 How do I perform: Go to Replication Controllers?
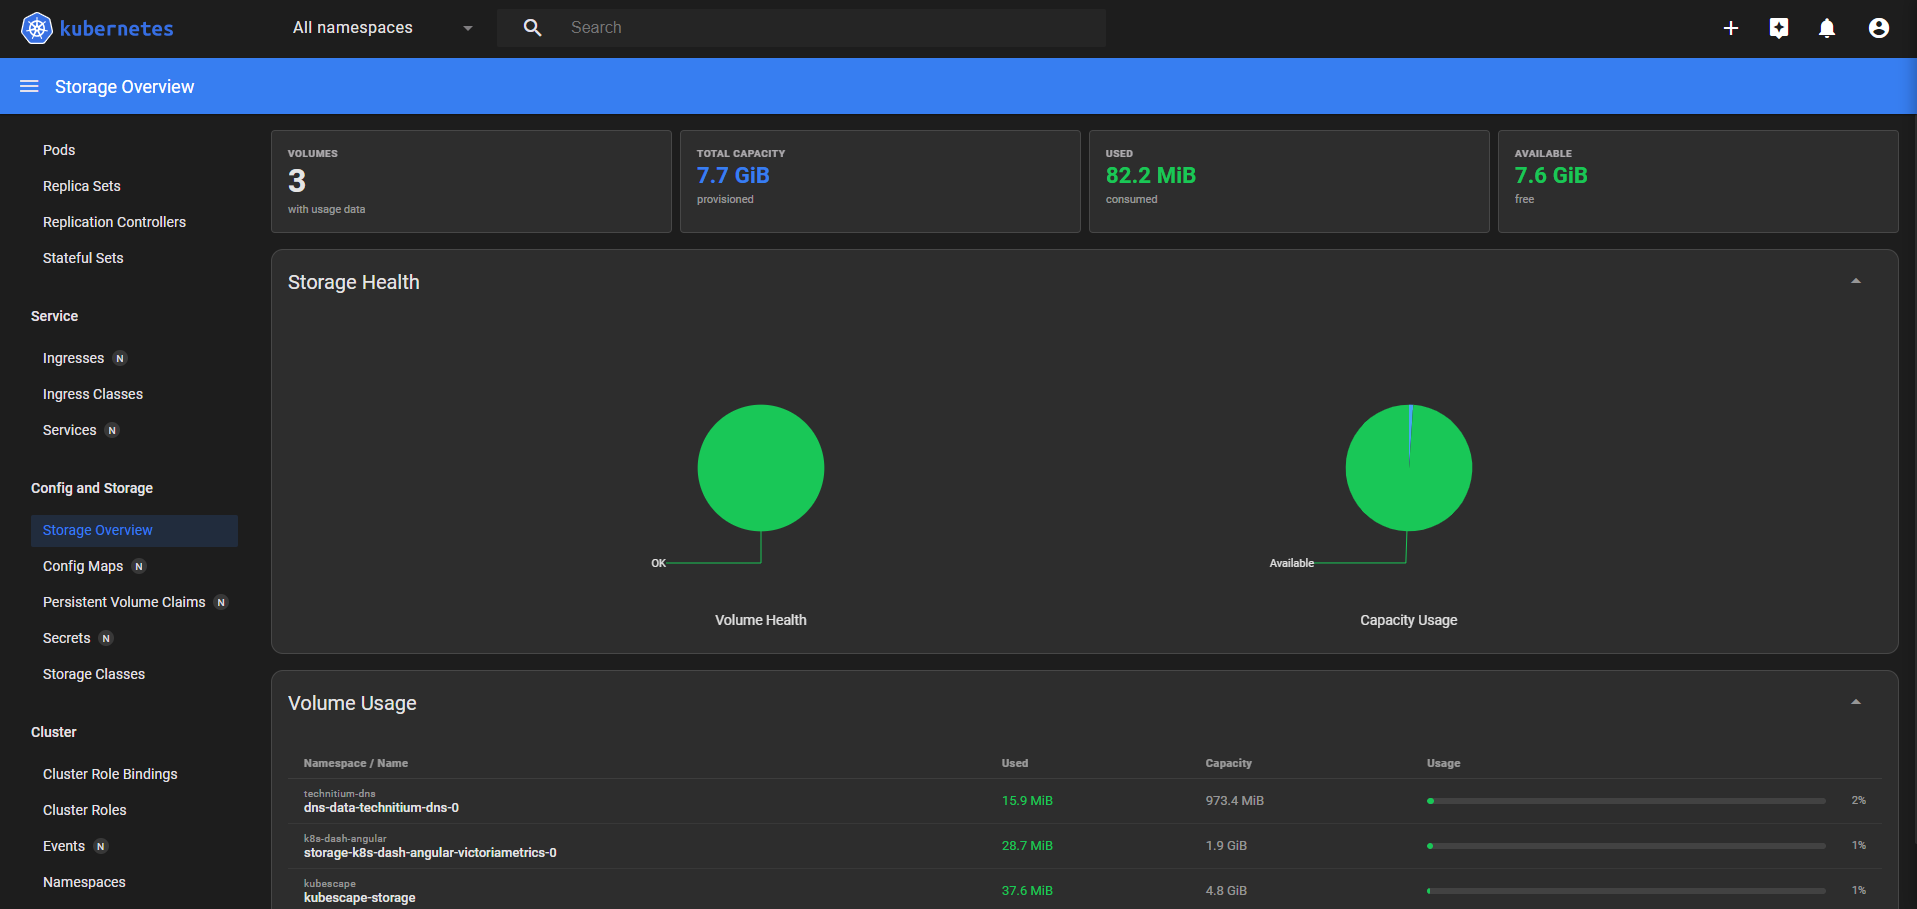pos(114,222)
